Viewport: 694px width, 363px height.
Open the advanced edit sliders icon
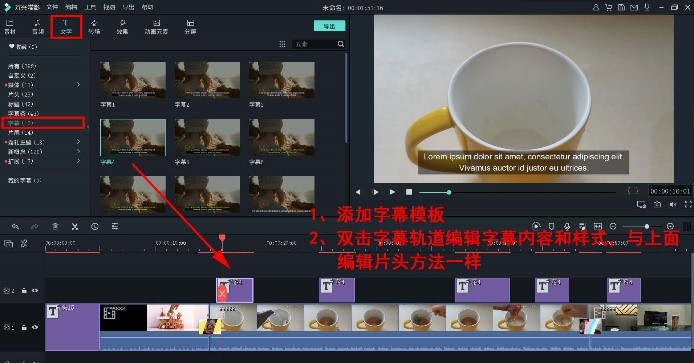point(115,226)
